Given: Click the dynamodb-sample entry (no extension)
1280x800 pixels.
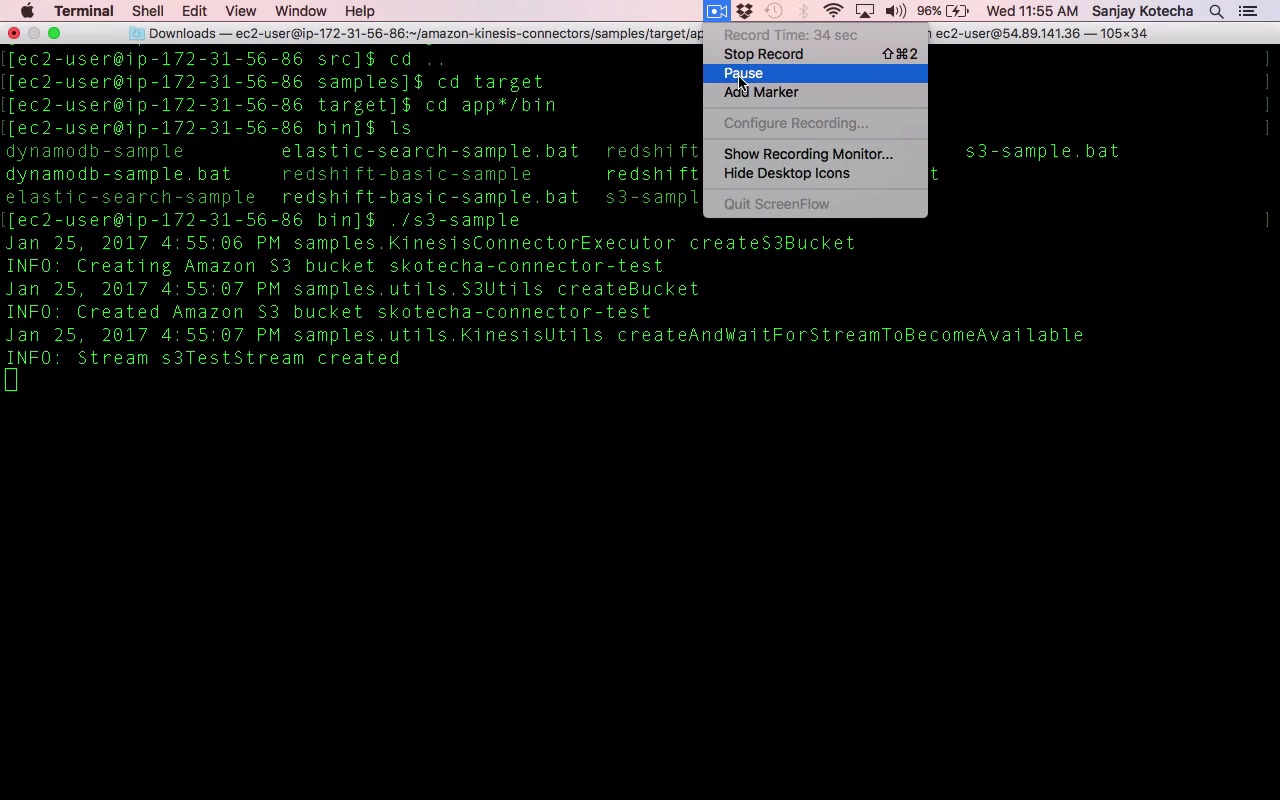Looking at the screenshot, I should pos(95,151).
